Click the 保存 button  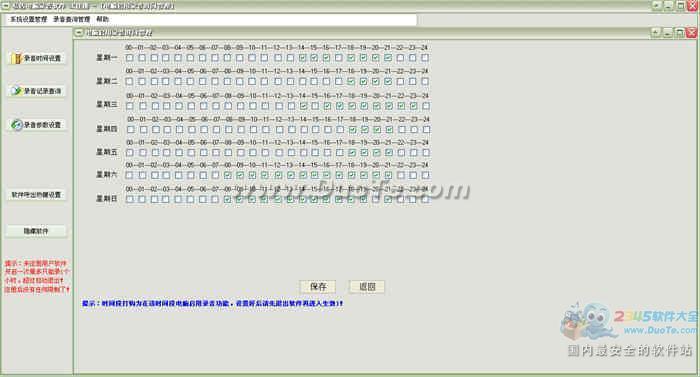click(318, 287)
